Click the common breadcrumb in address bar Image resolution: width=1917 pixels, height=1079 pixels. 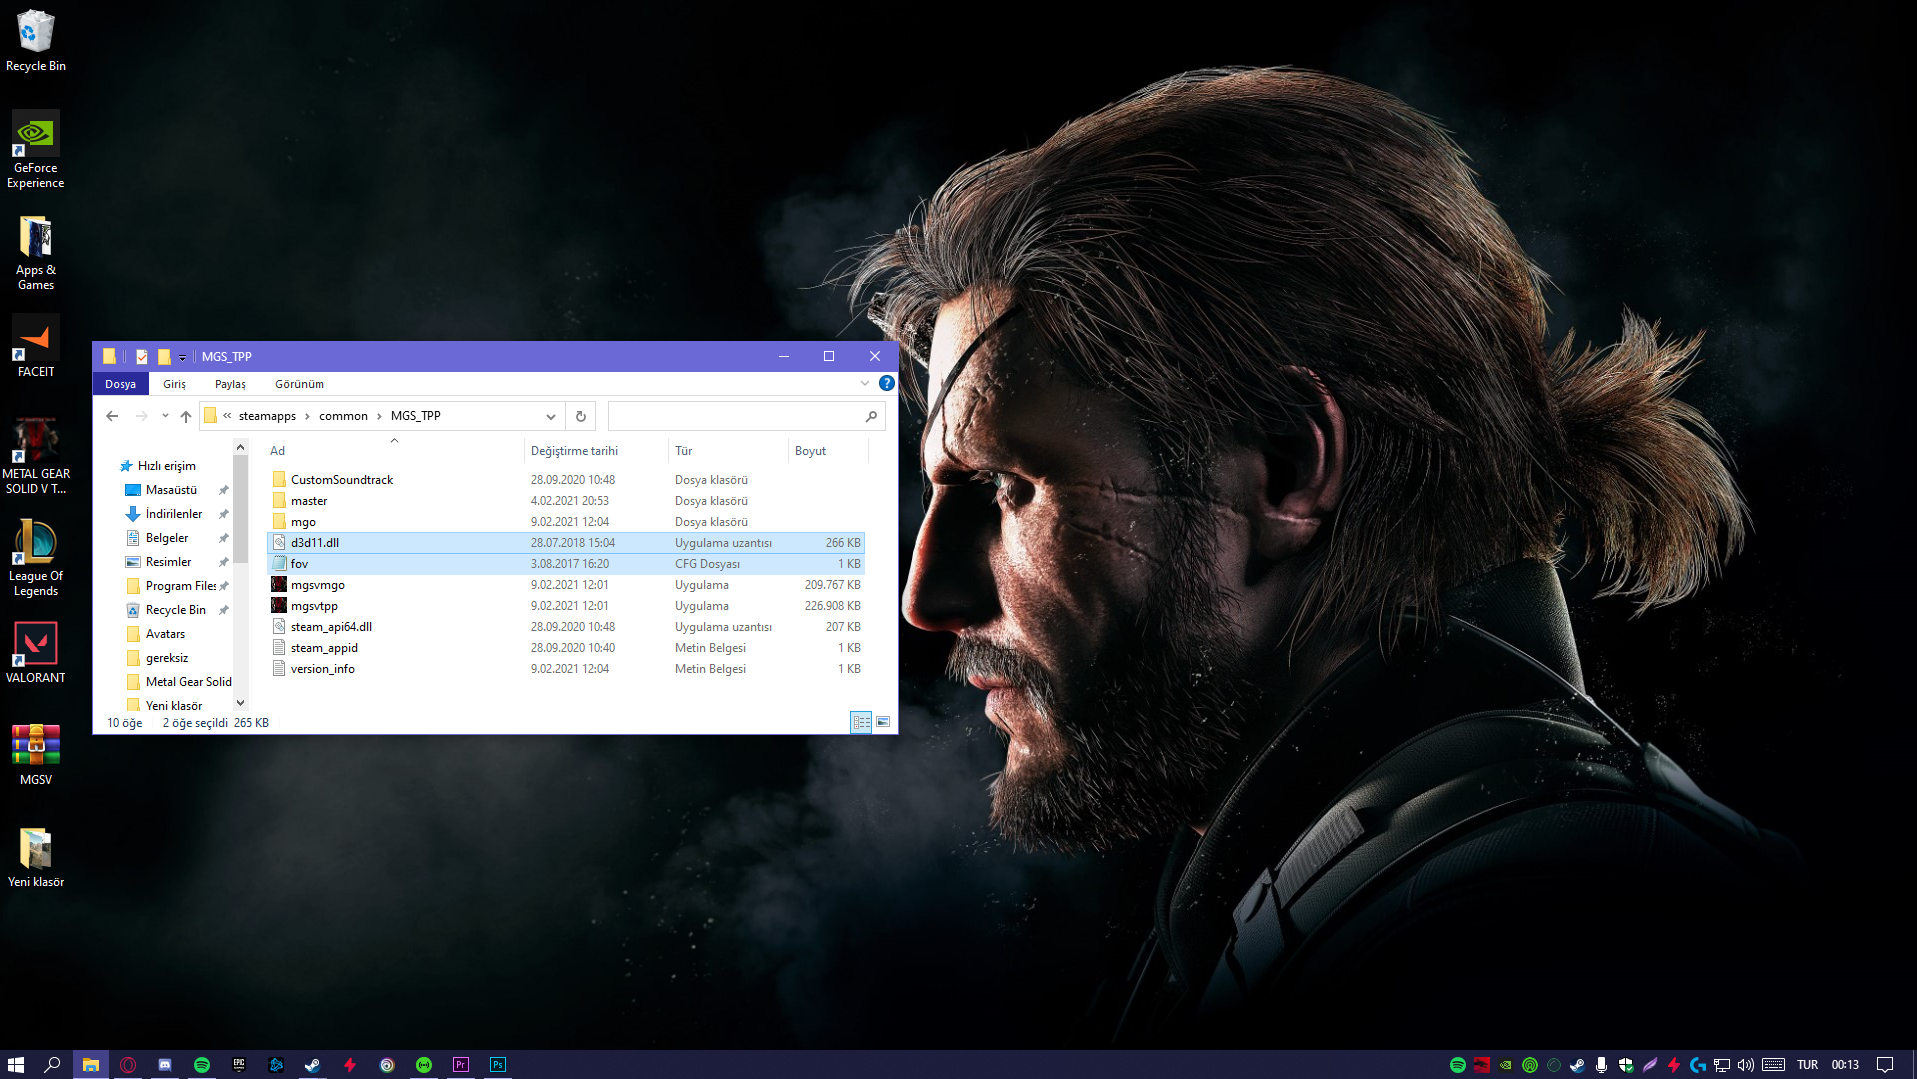coord(343,416)
